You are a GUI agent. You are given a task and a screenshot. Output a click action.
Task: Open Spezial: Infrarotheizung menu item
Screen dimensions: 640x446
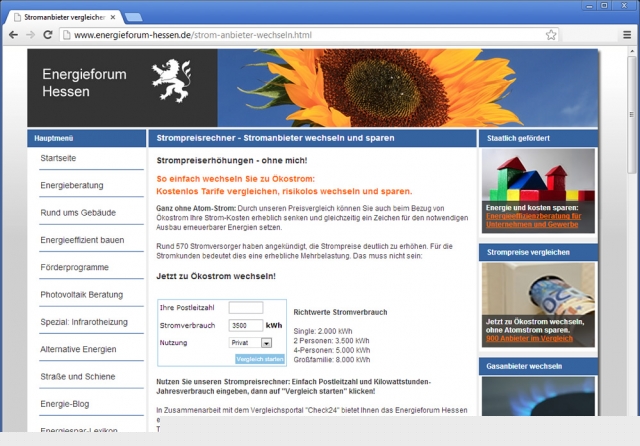pos(84,322)
